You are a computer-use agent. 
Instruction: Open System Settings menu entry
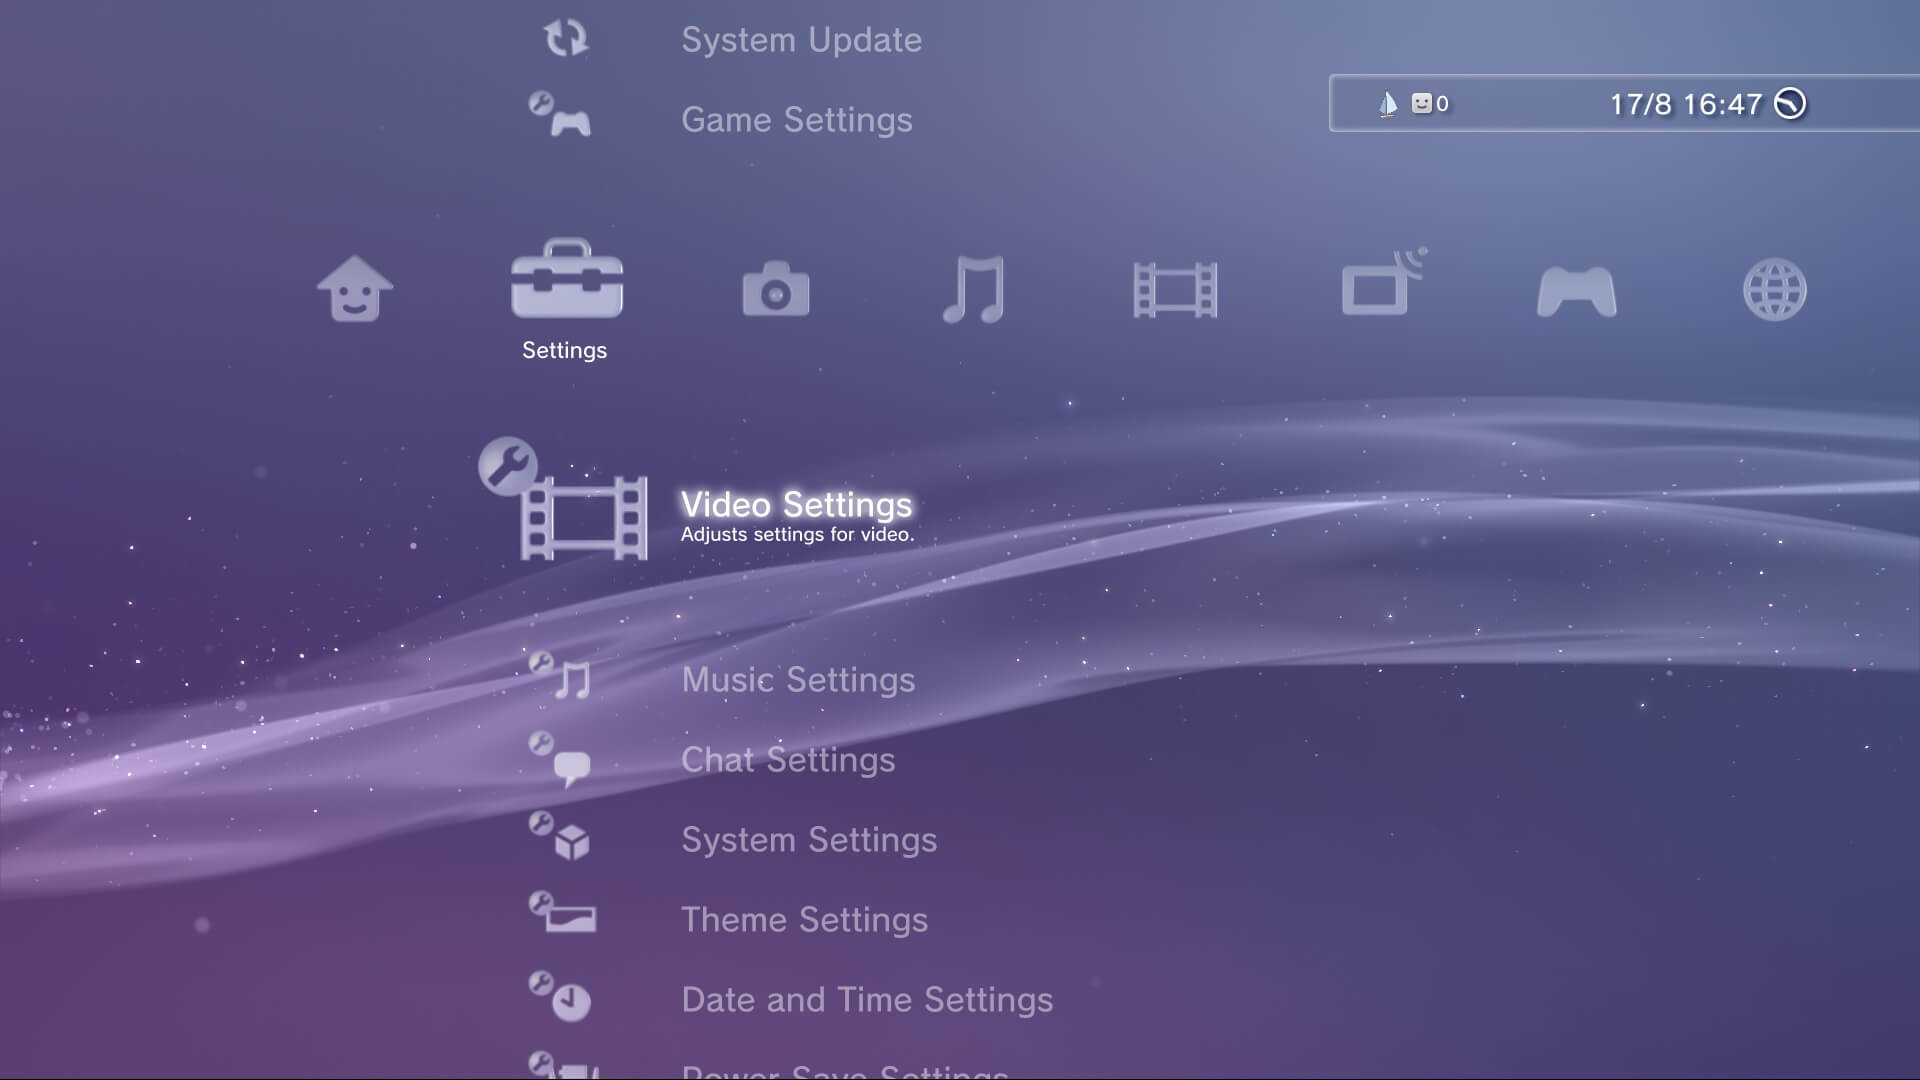point(809,840)
